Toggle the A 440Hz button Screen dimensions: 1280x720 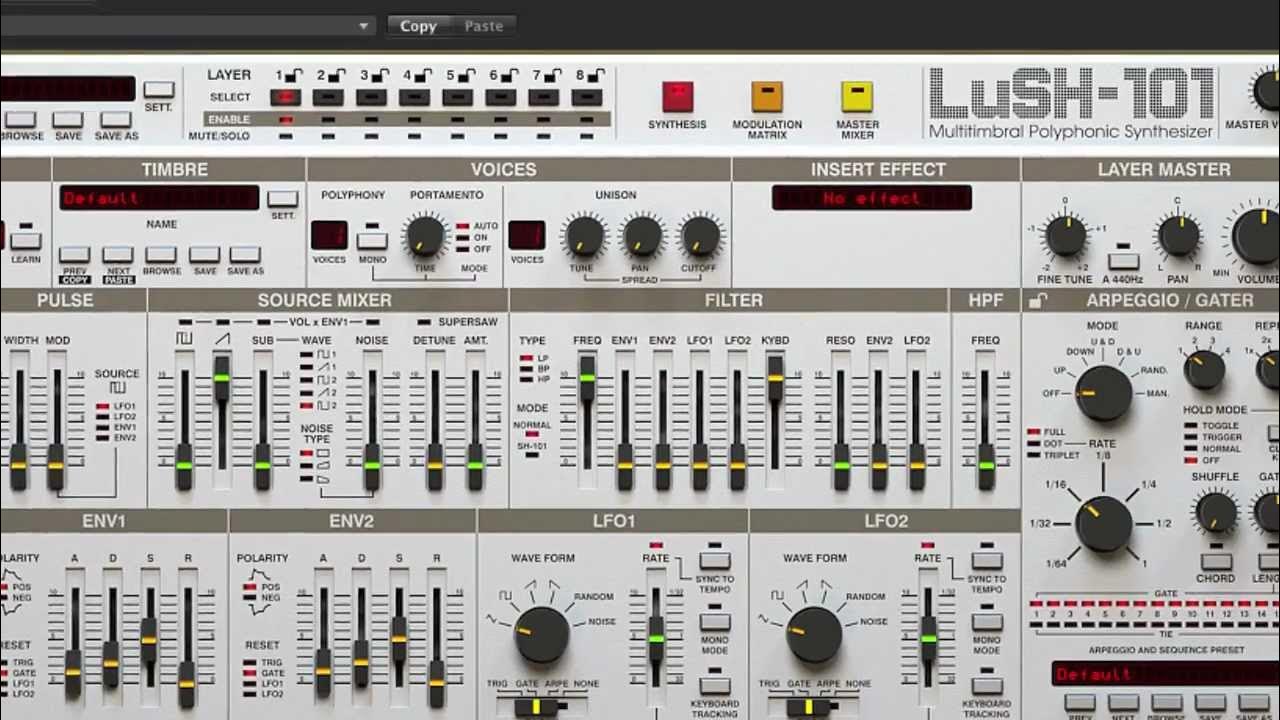click(x=1124, y=261)
